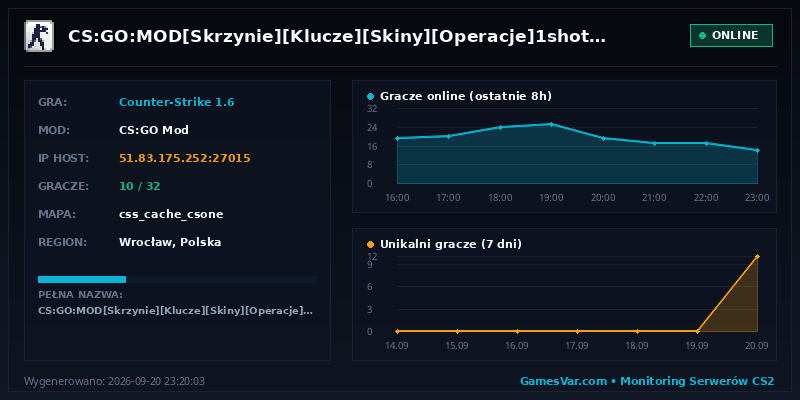
Task: Click the 17.09 data point on unique chart
Action: [577, 331]
